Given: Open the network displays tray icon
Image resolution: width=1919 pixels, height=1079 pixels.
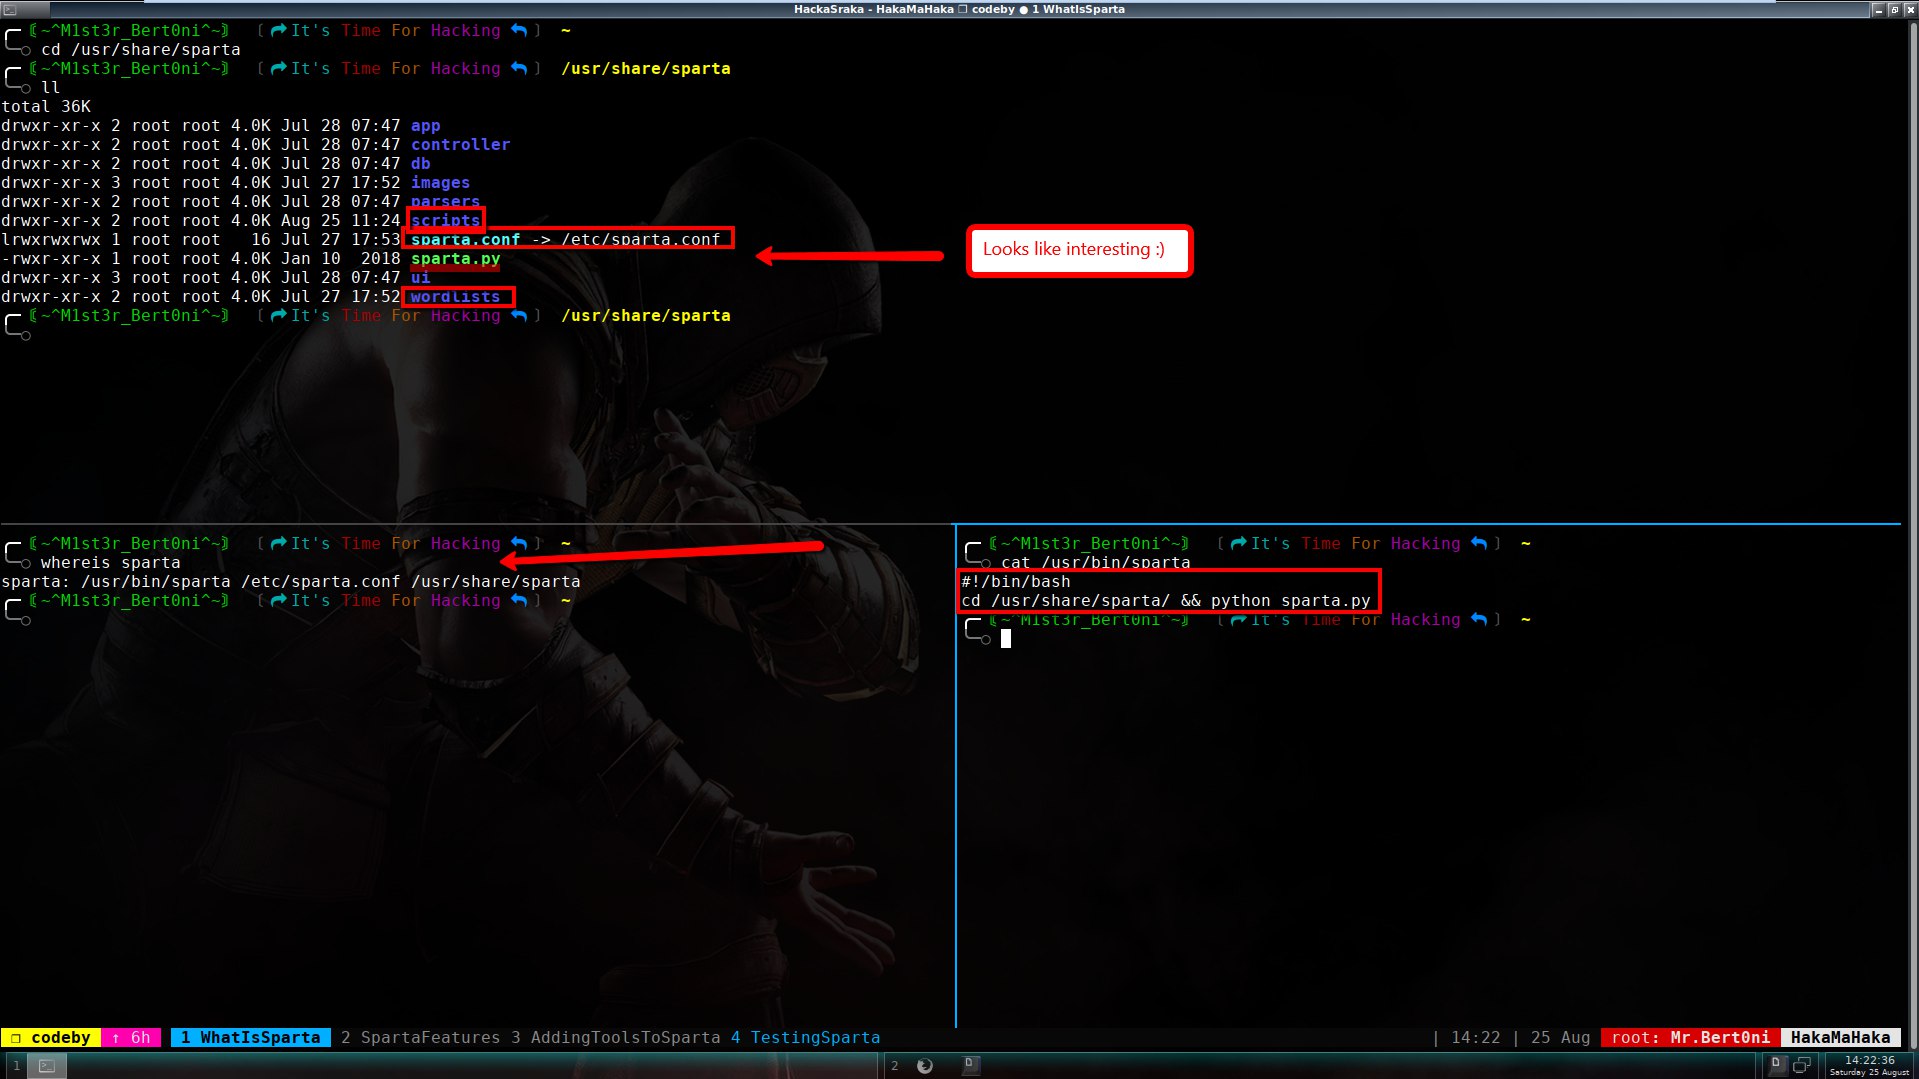Looking at the screenshot, I should 1802,1065.
